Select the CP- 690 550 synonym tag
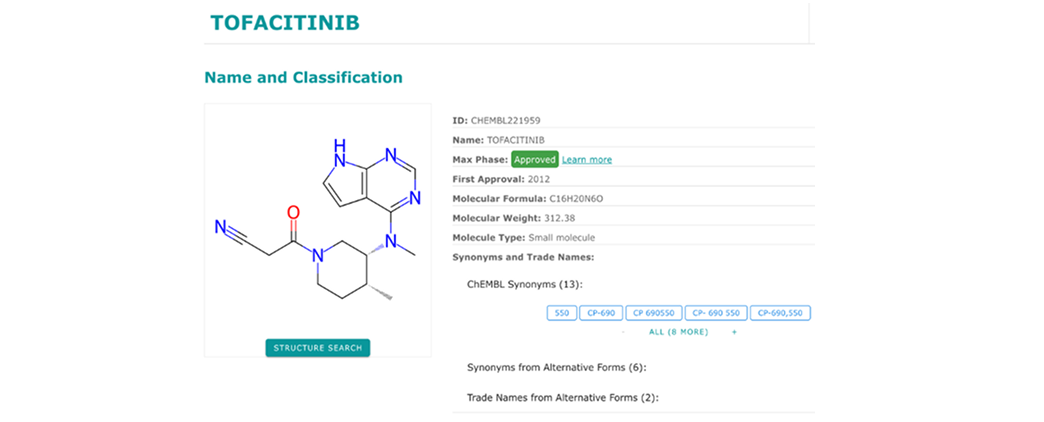Image resolution: width=1044 pixels, height=422 pixels. tap(716, 313)
